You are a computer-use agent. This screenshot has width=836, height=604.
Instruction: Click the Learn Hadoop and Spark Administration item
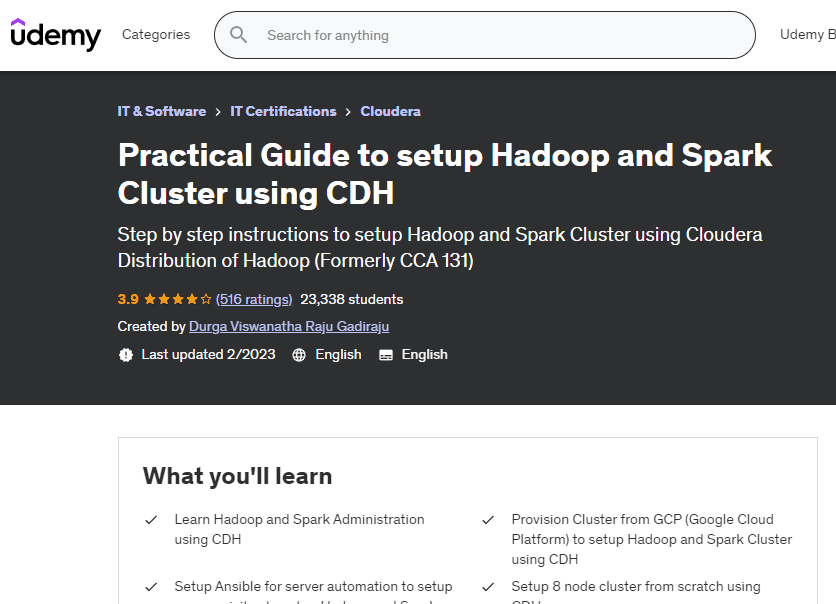tap(299, 529)
